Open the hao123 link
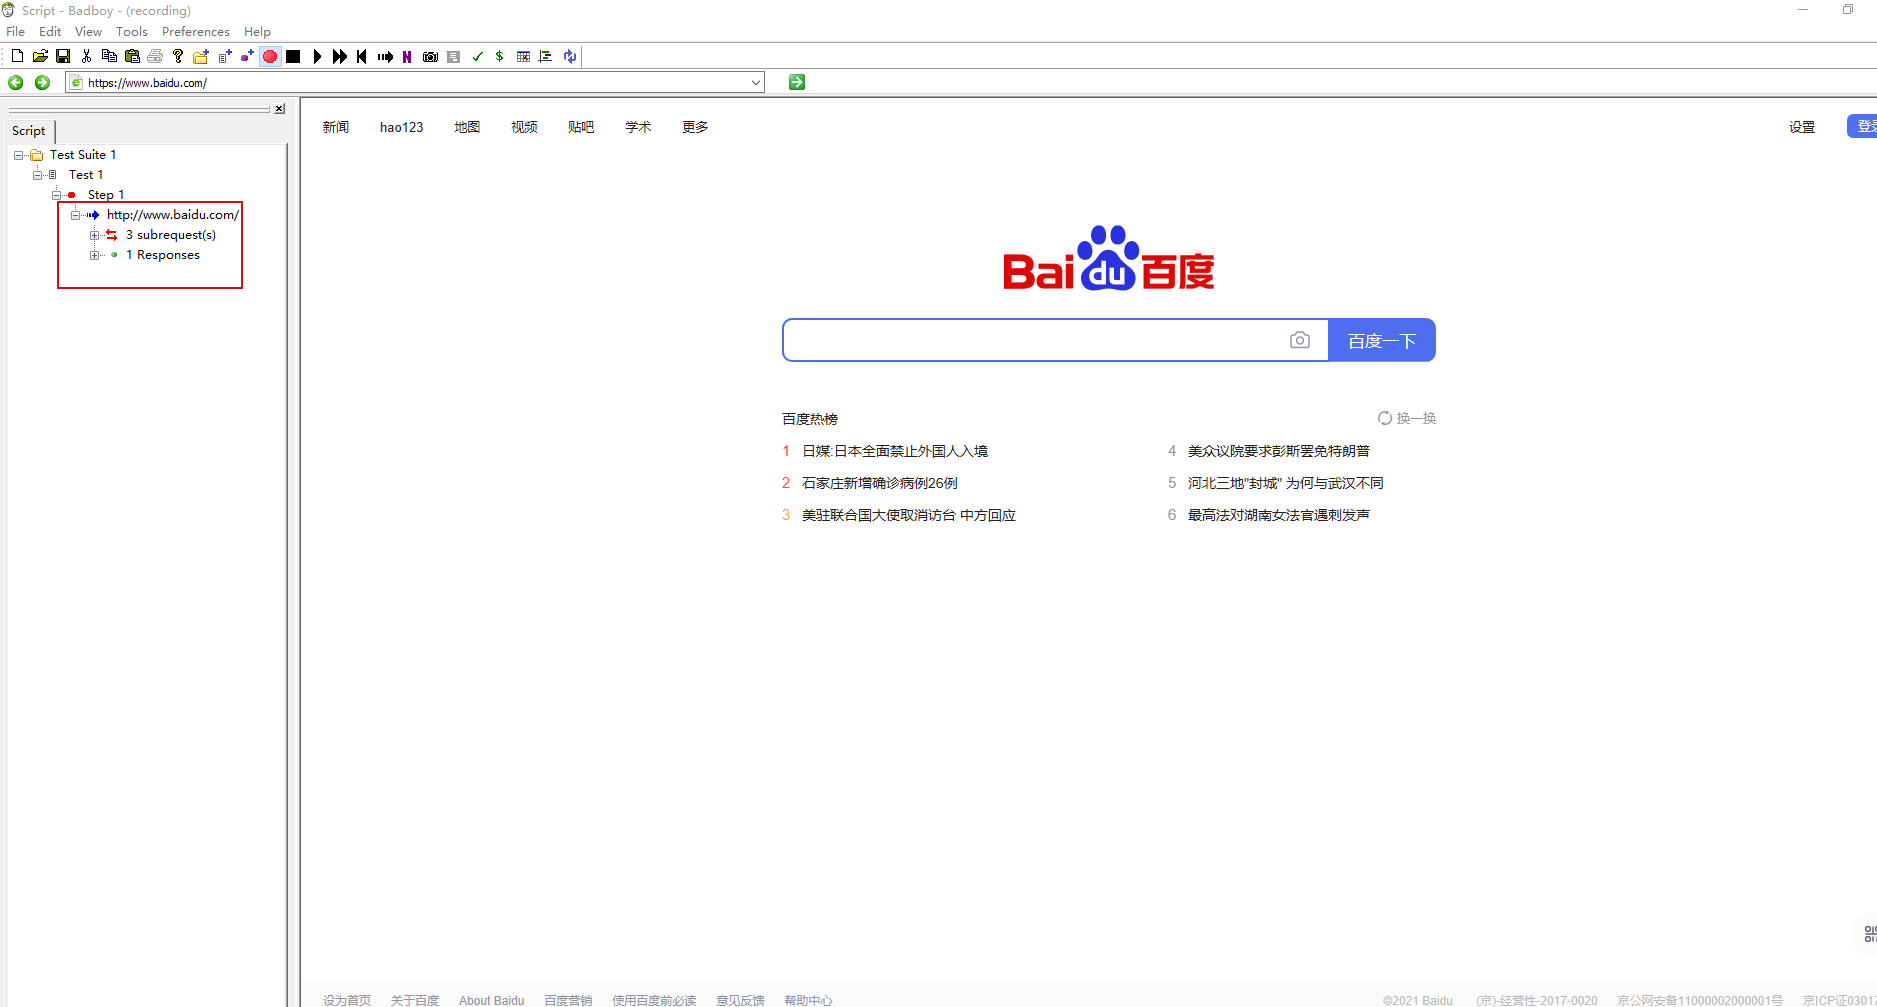The image size is (1877, 1007). 401,127
